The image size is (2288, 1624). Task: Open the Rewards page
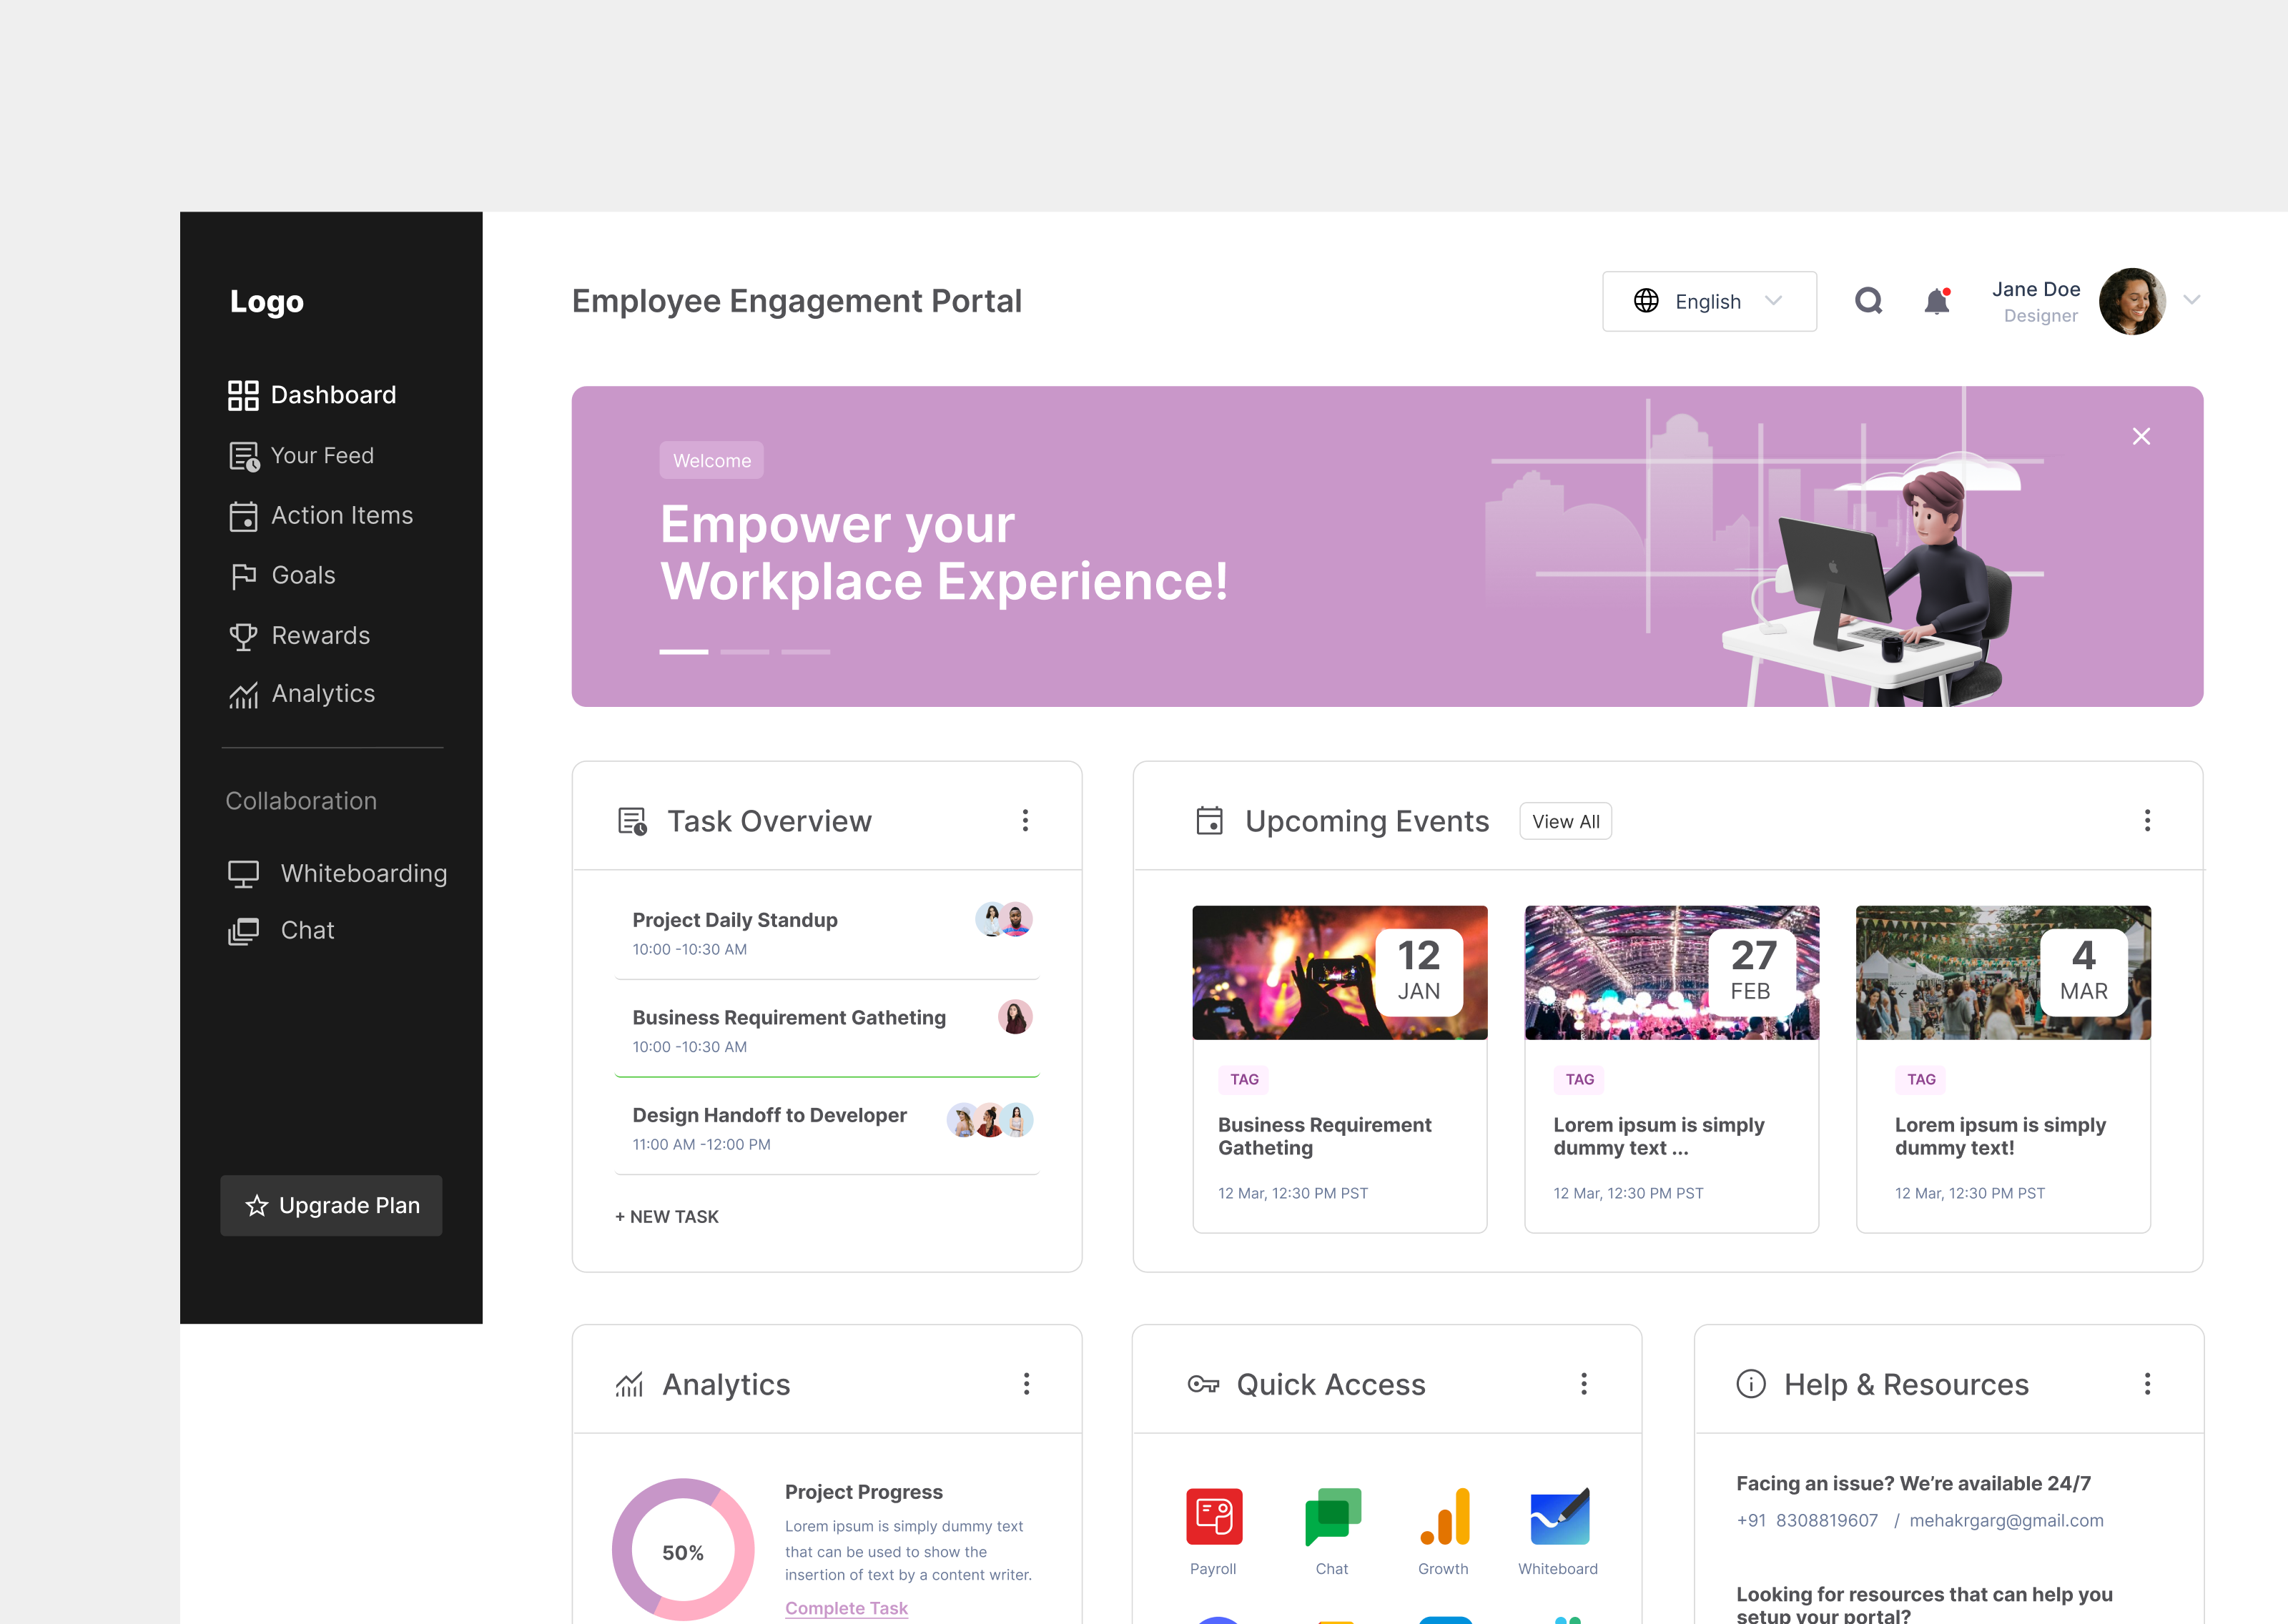pyautogui.click(x=320, y=635)
